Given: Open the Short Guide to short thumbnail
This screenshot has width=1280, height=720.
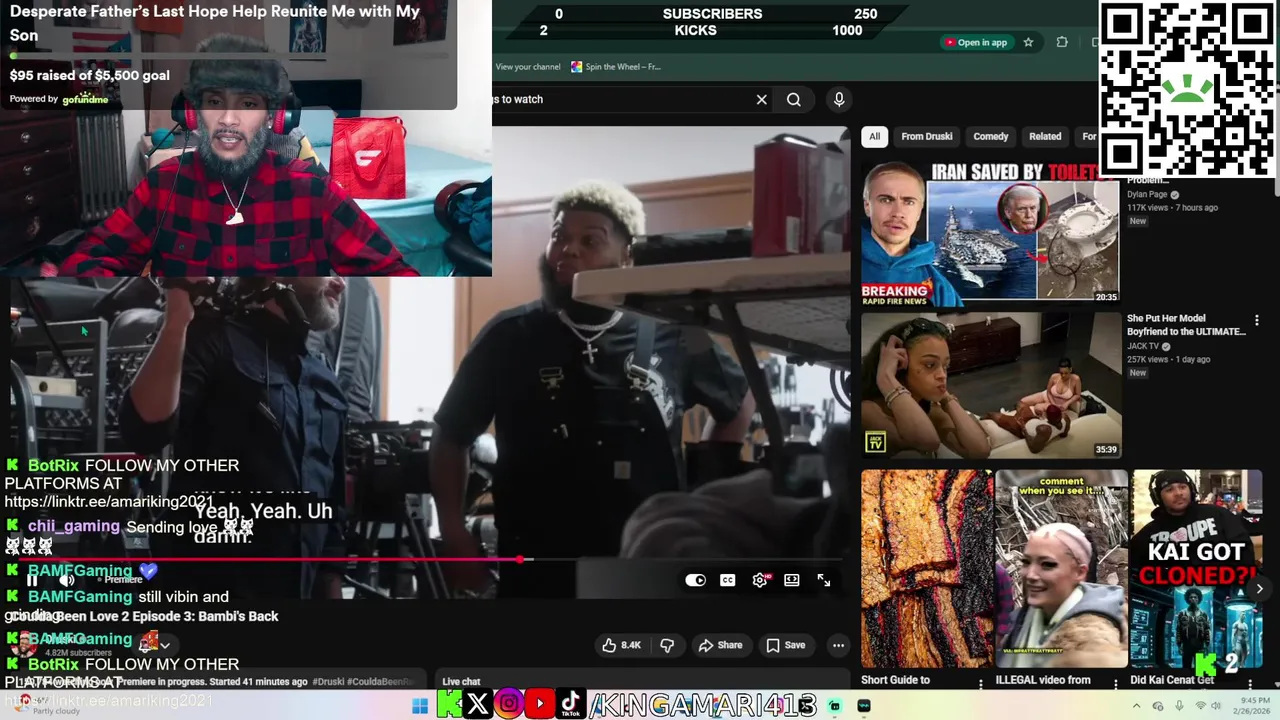Looking at the screenshot, I should click(x=927, y=568).
